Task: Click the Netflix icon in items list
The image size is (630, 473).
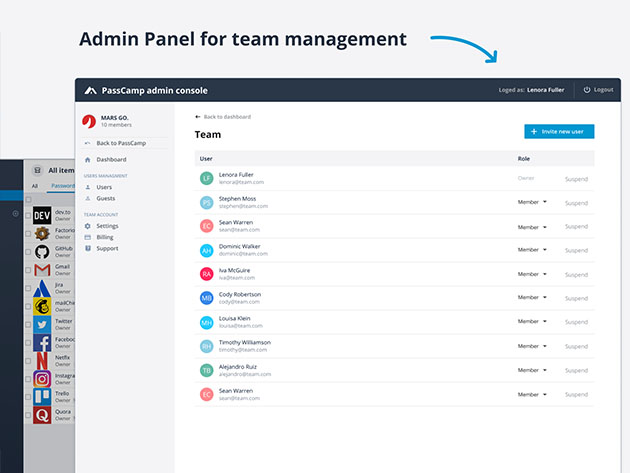Action: 42,358
